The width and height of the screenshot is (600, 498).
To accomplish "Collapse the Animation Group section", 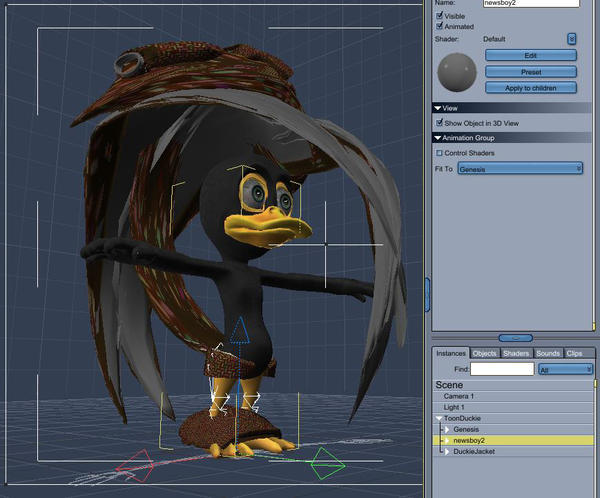I will coord(438,138).
